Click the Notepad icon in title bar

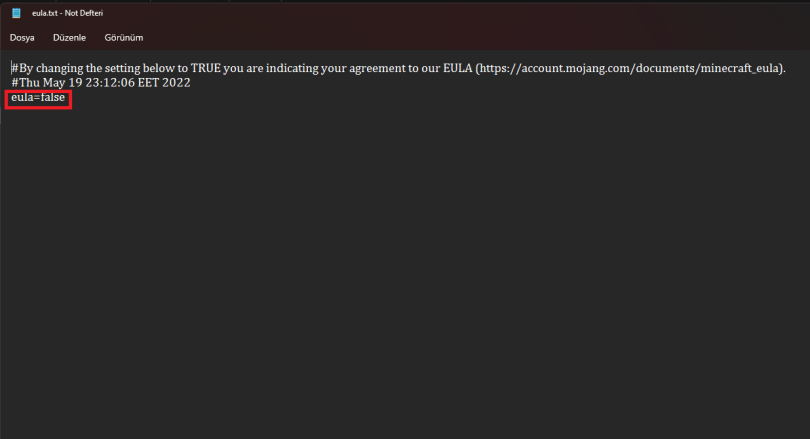15,13
